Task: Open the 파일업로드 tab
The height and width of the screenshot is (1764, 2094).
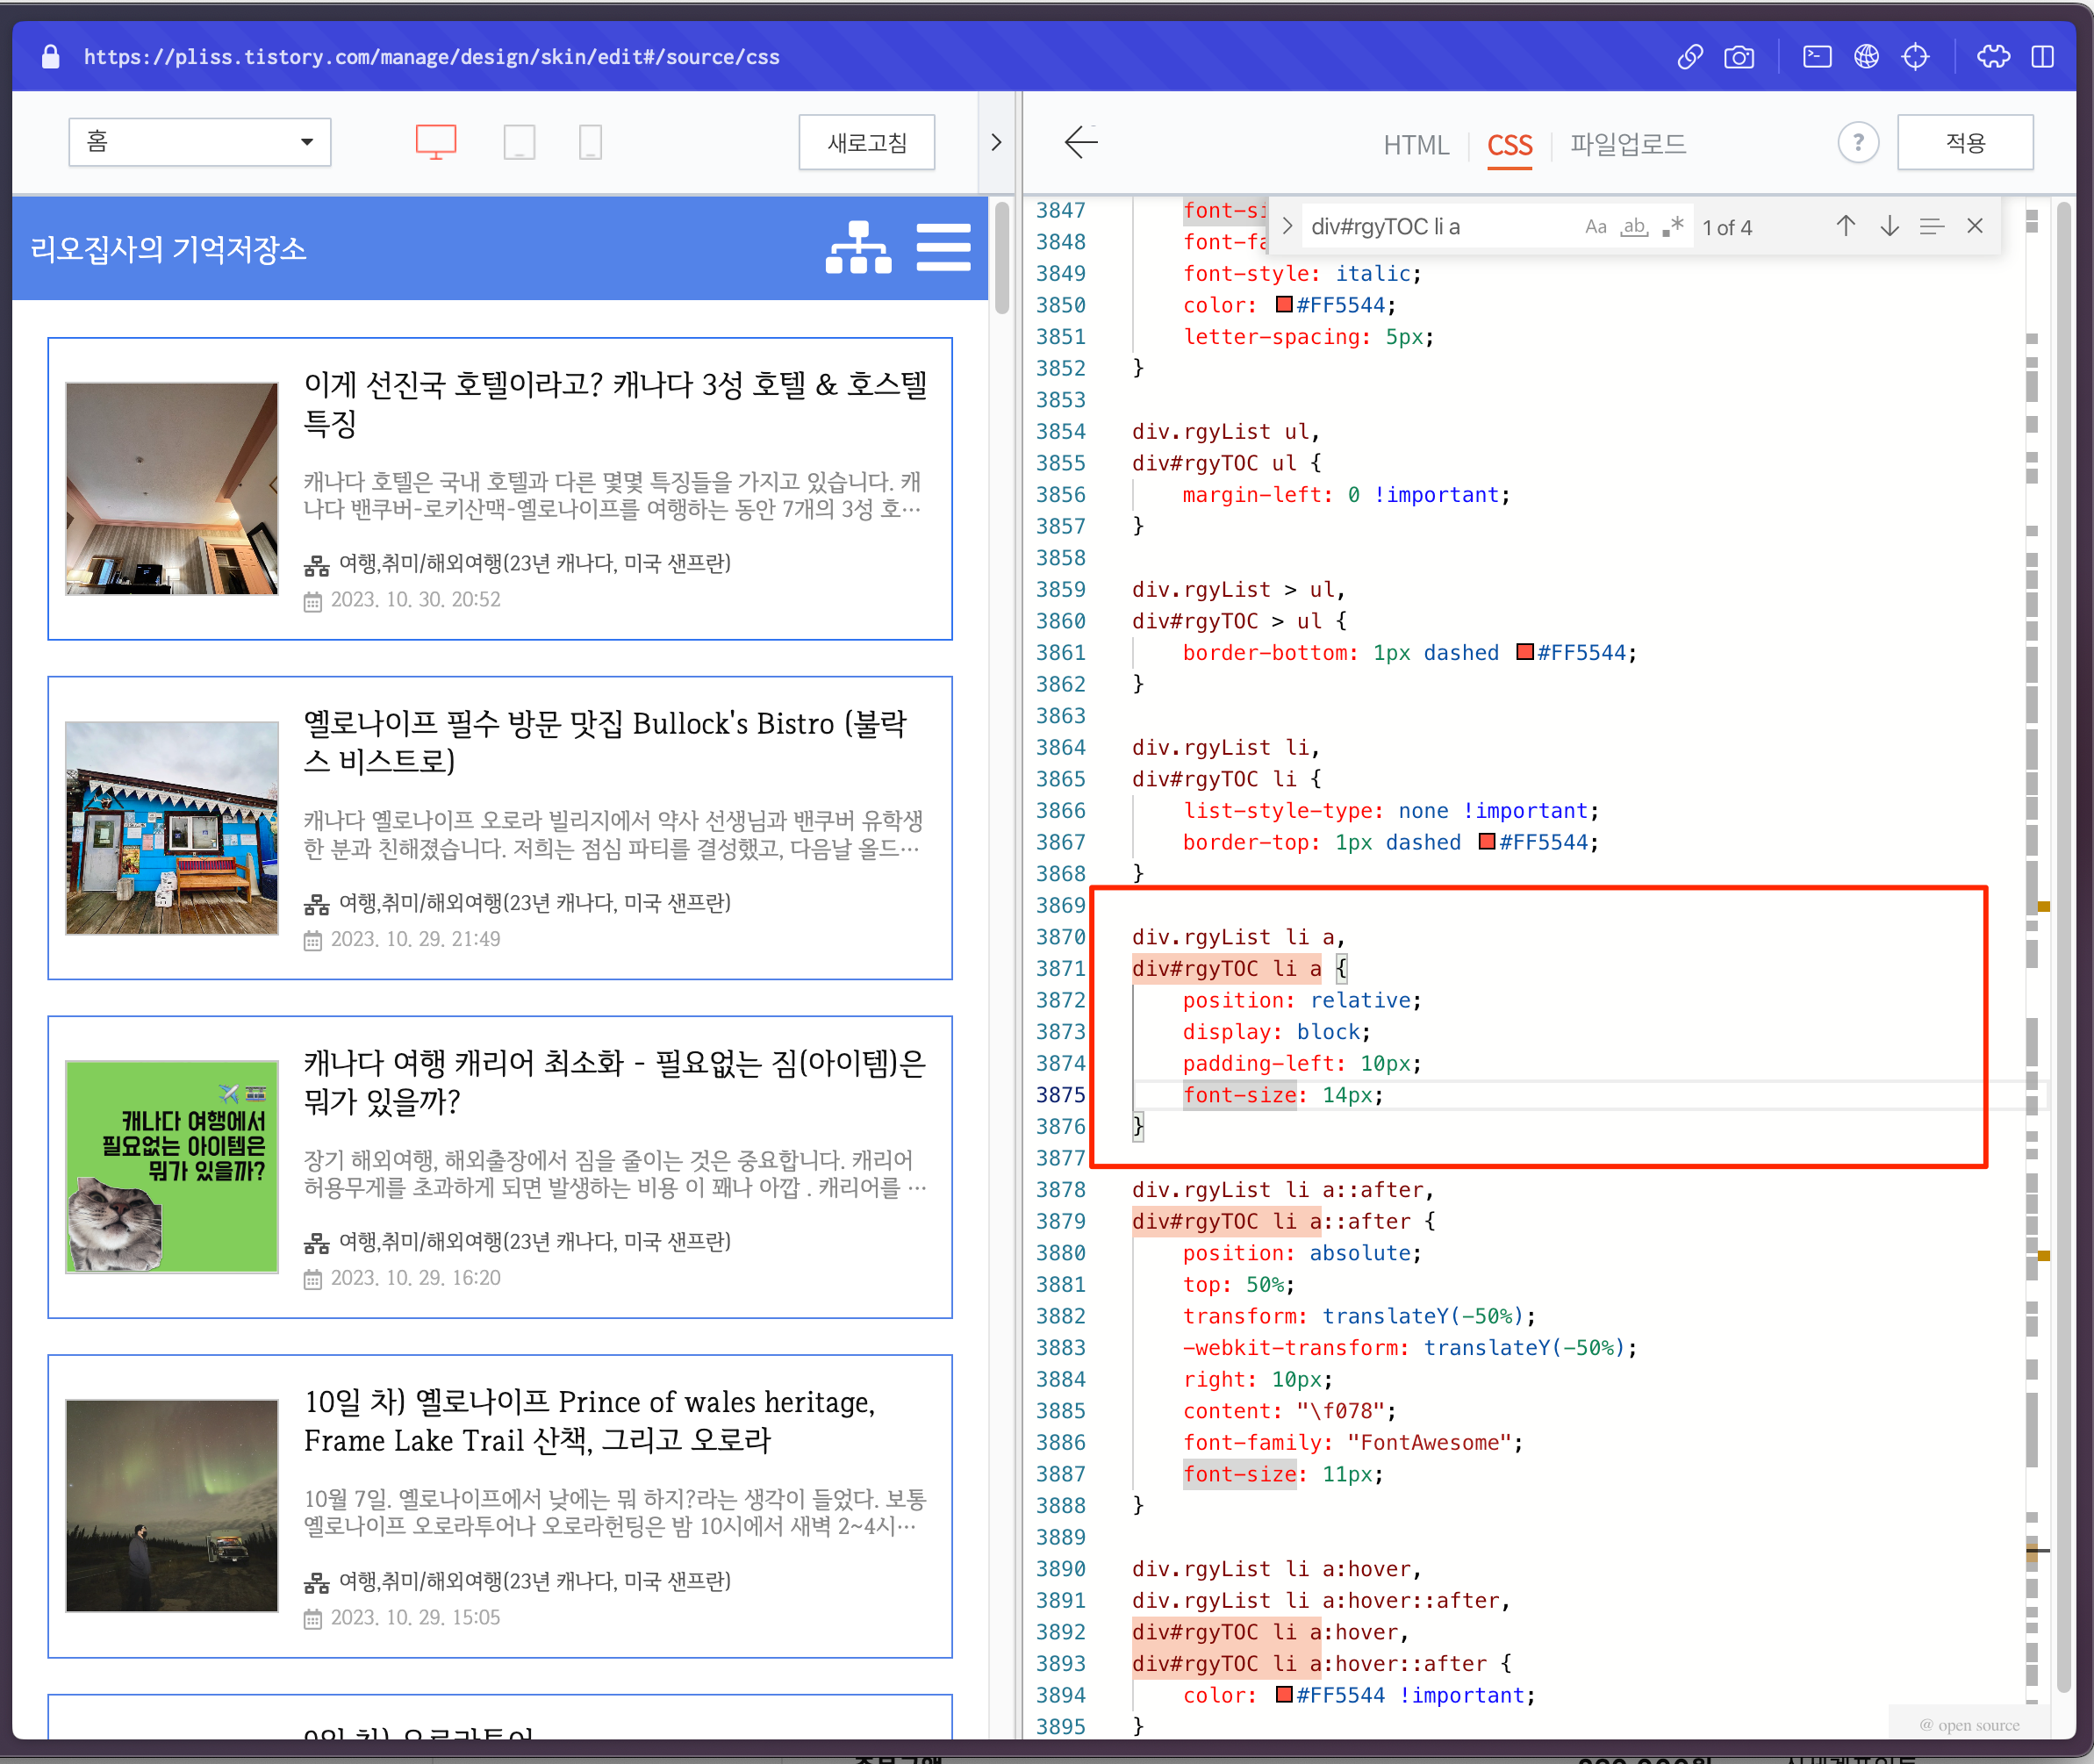Action: click(x=1626, y=144)
